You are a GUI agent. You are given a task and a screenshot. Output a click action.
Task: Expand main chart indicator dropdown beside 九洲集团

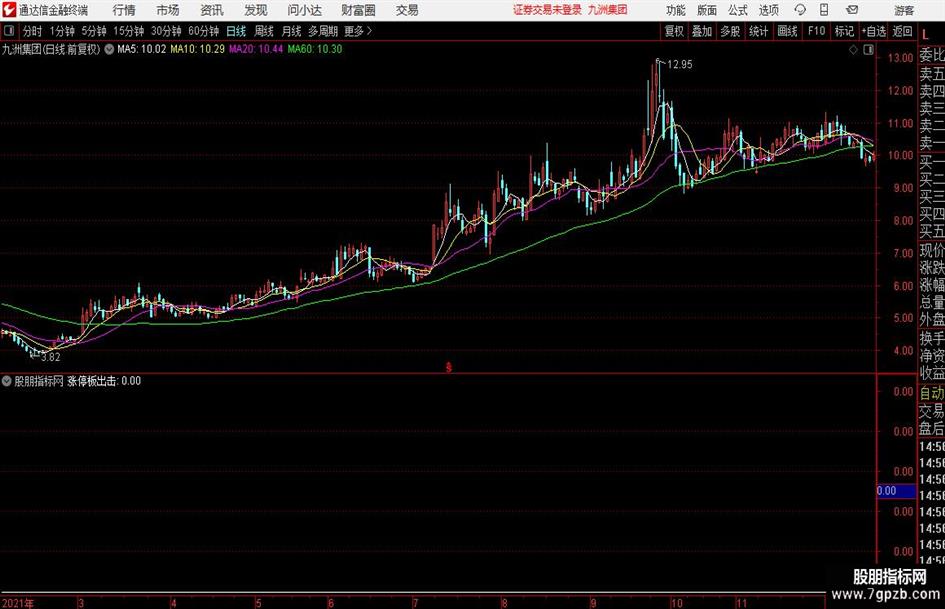pos(109,49)
